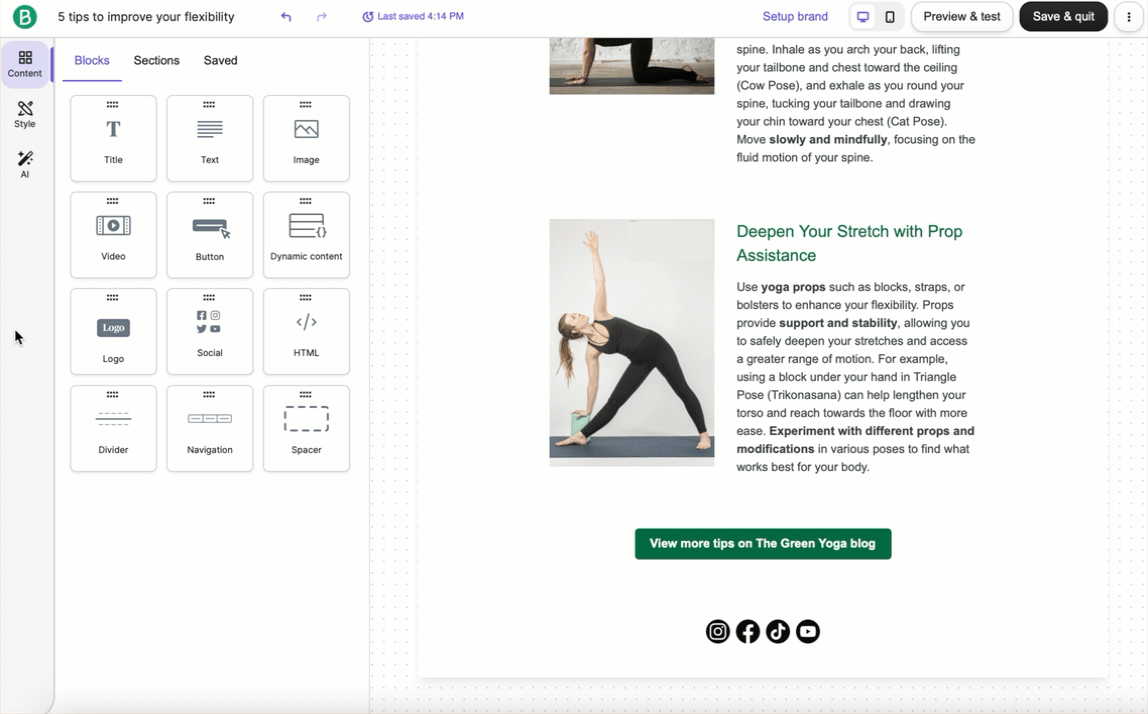The image size is (1148, 714).
Task: Redo the last undone action
Action: point(322,17)
